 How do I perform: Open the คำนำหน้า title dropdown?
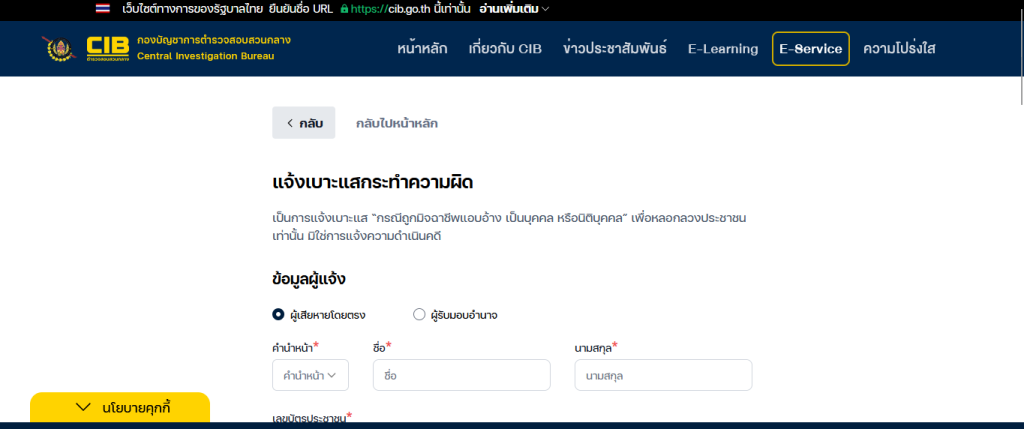[x=310, y=375]
